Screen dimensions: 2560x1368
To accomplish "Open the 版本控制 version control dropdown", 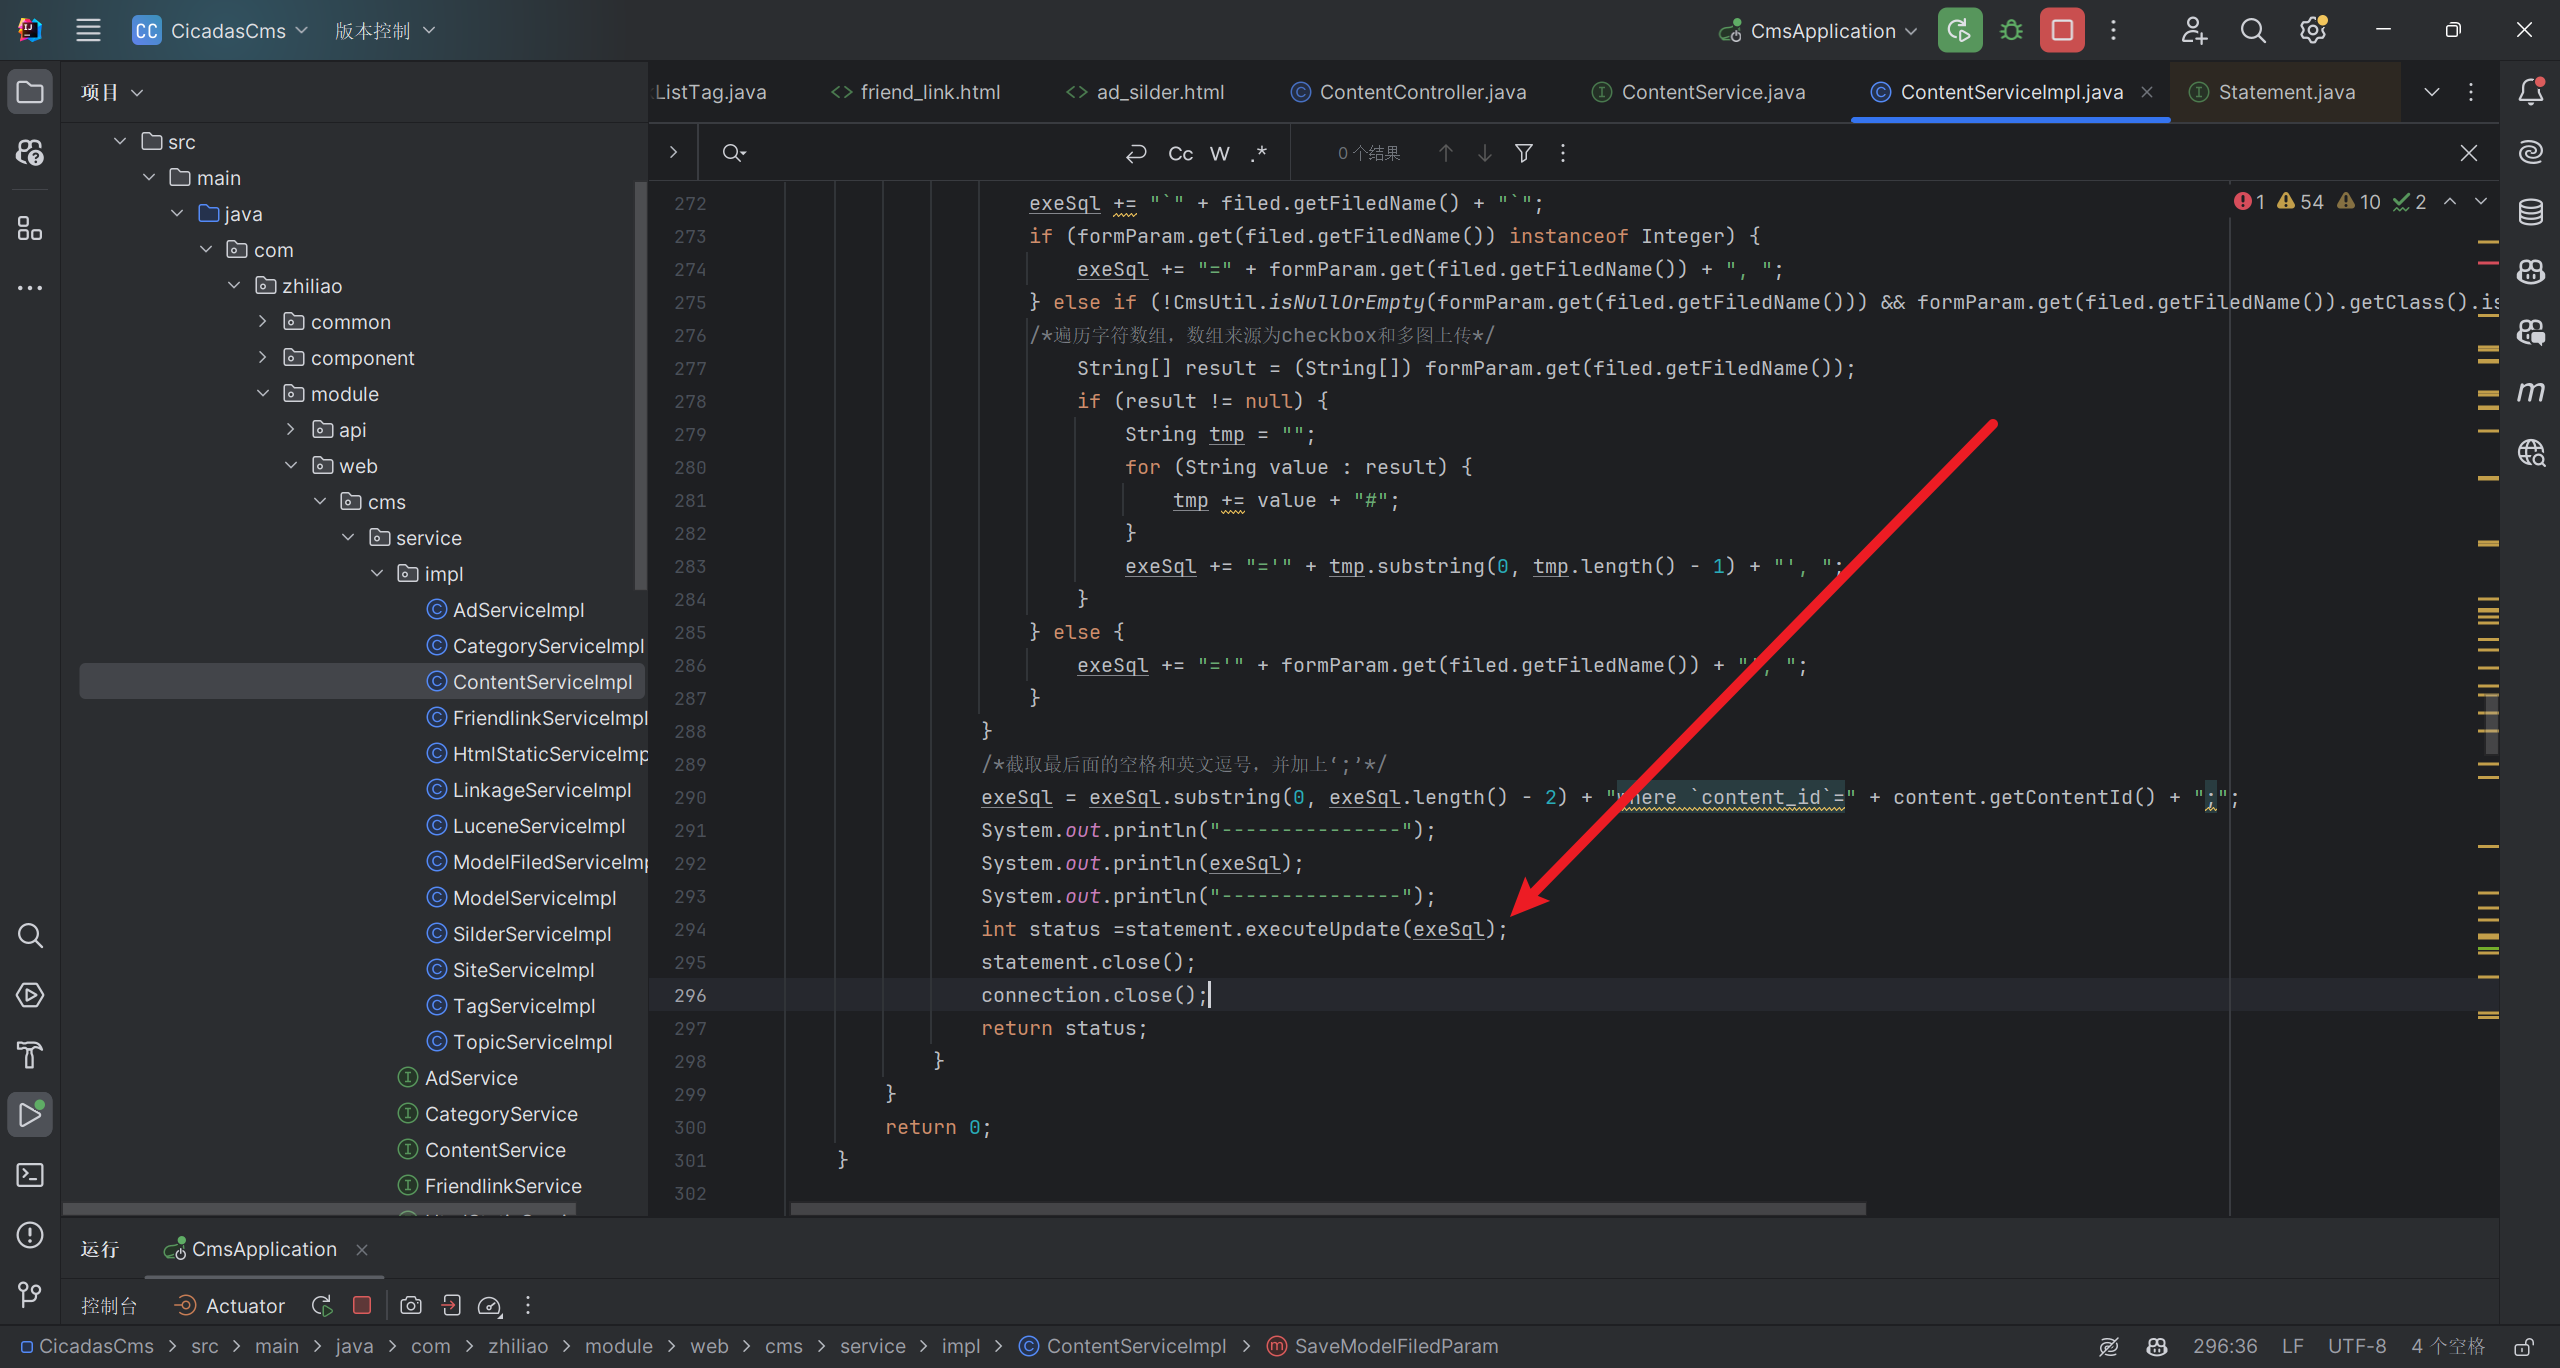I will 385,31.
